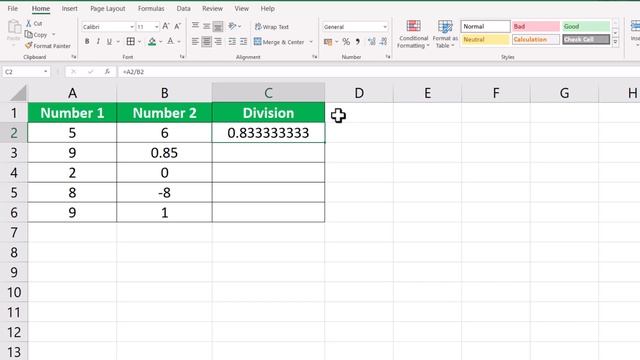Toggle Underline formatting
The width and height of the screenshot is (640, 360).
pos(109,42)
